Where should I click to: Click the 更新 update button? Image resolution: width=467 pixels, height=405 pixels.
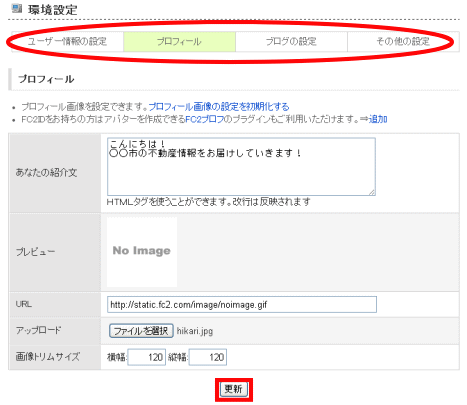point(234,389)
